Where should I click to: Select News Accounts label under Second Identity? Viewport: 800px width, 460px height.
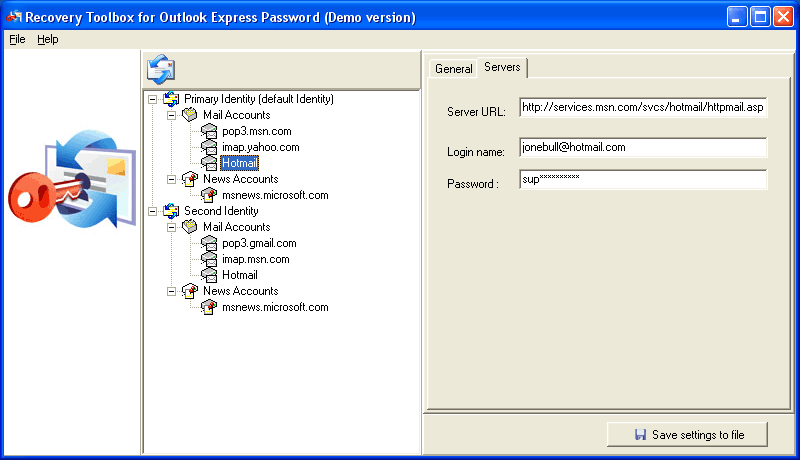(241, 291)
